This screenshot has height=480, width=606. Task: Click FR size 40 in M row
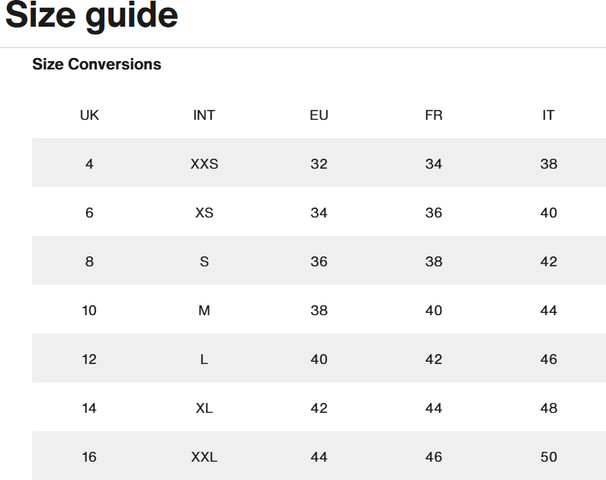(434, 310)
